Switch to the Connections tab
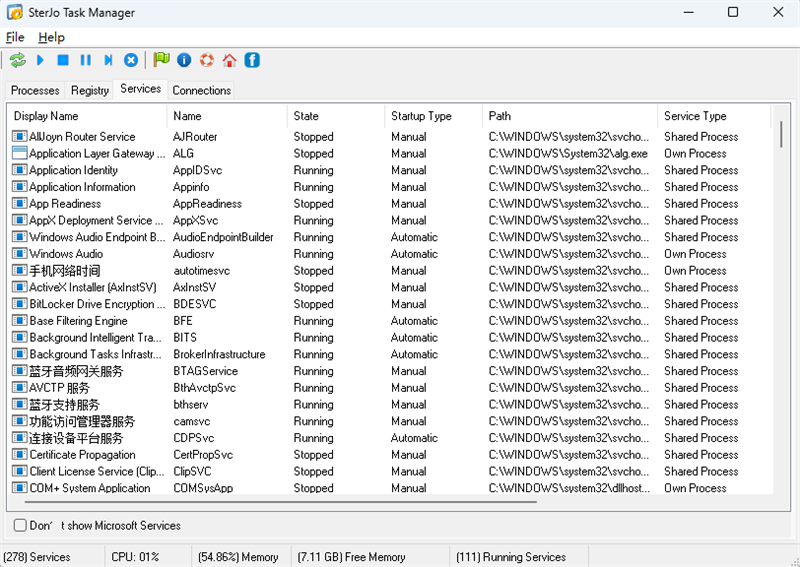 click(202, 90)
